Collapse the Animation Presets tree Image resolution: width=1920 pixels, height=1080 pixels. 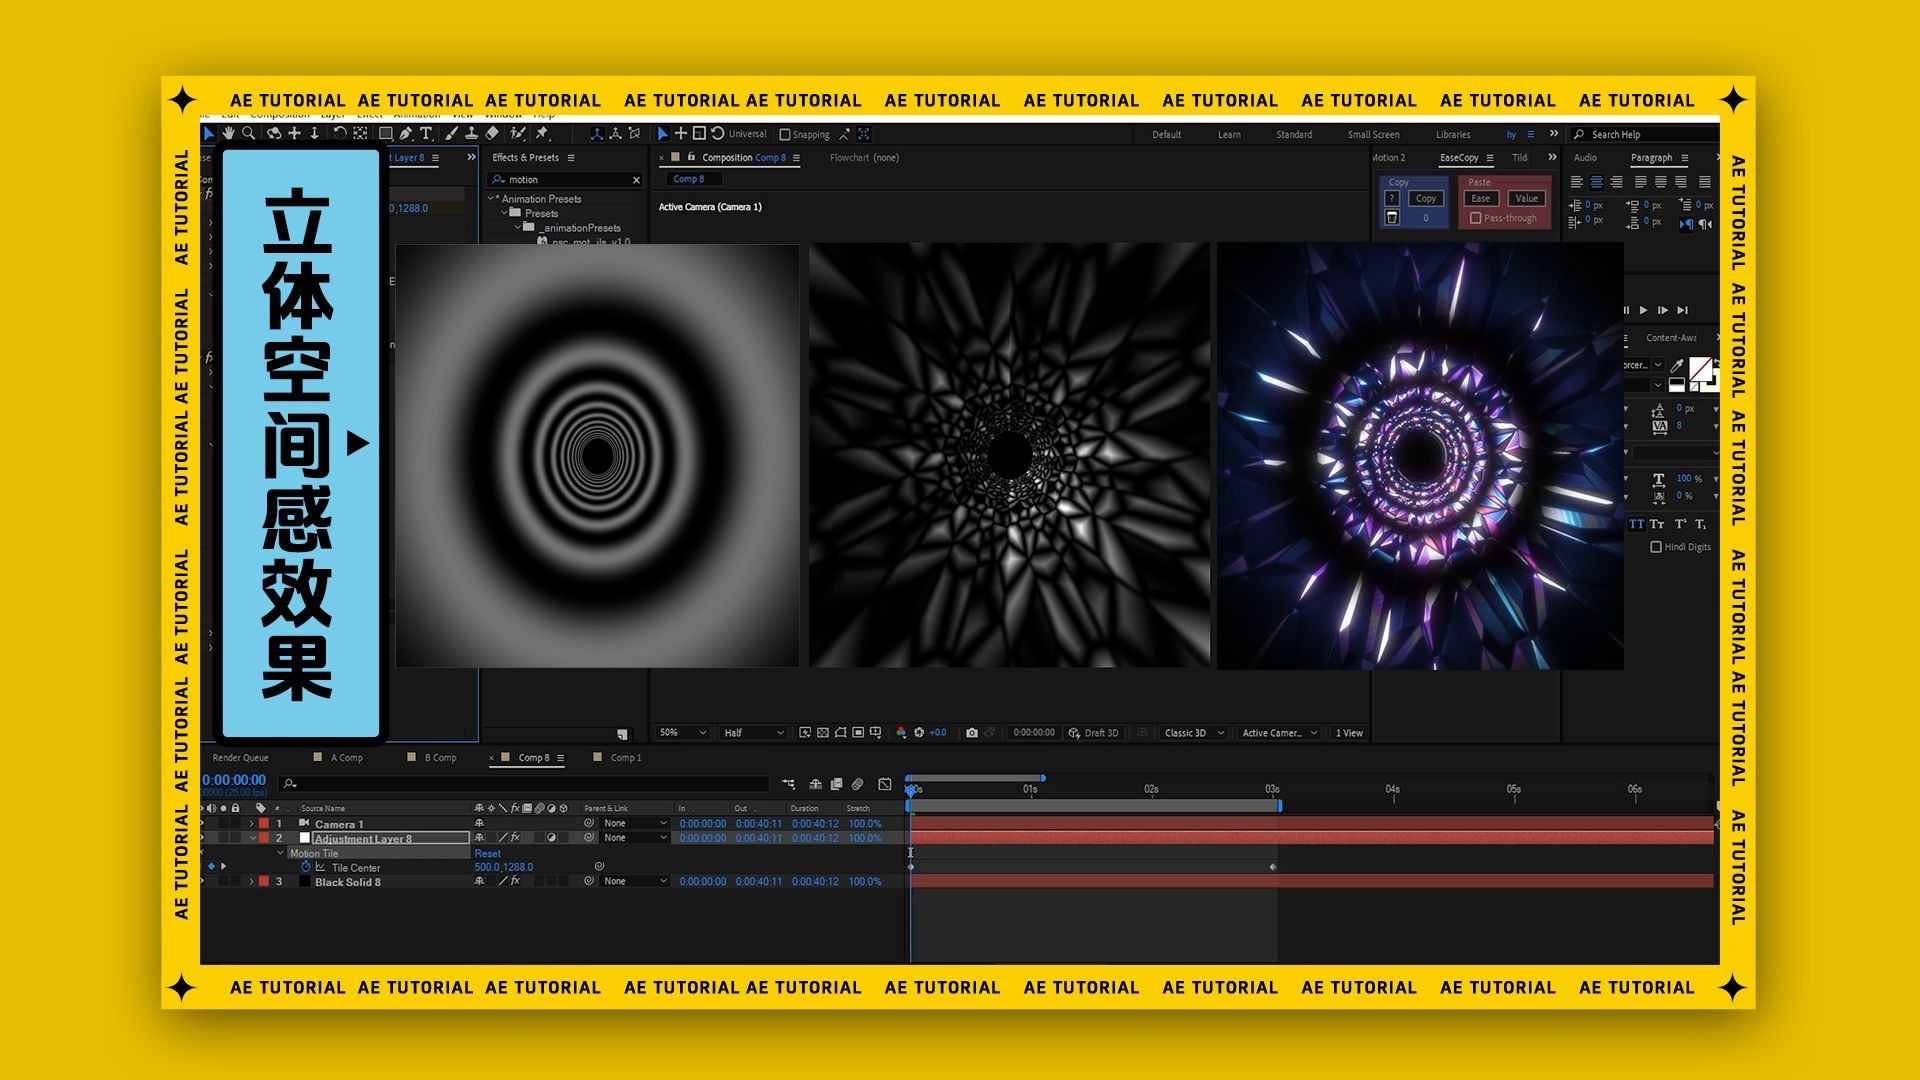[x=491, y=199]
